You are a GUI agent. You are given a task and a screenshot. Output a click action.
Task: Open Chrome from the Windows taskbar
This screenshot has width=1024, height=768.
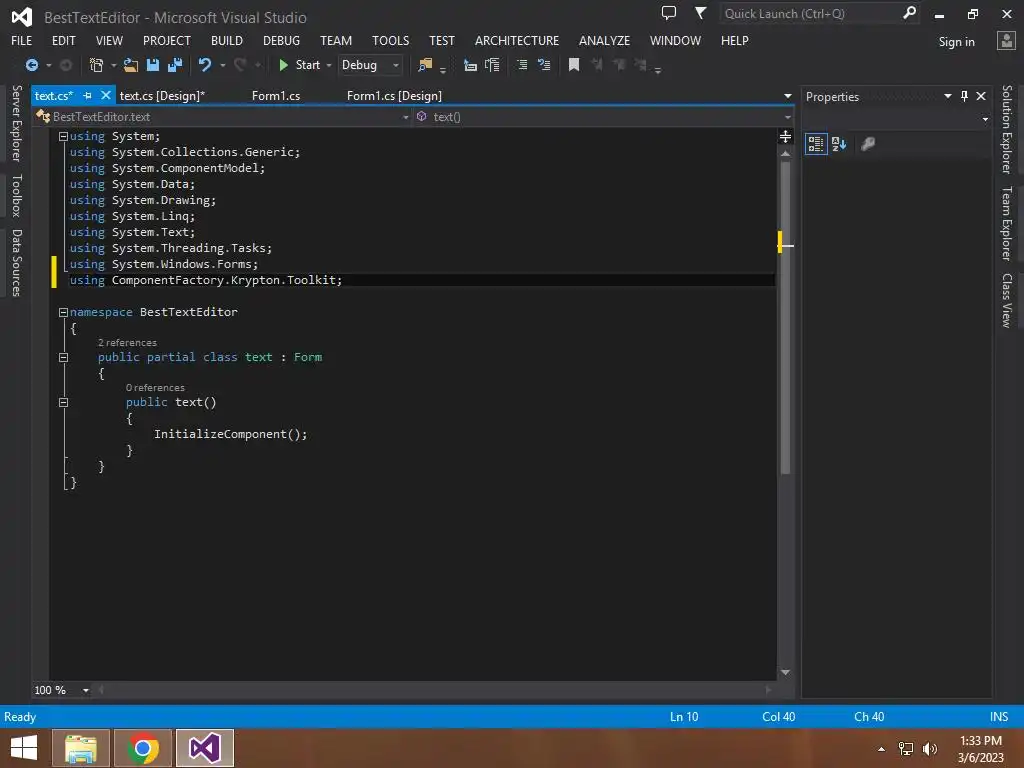143,748
